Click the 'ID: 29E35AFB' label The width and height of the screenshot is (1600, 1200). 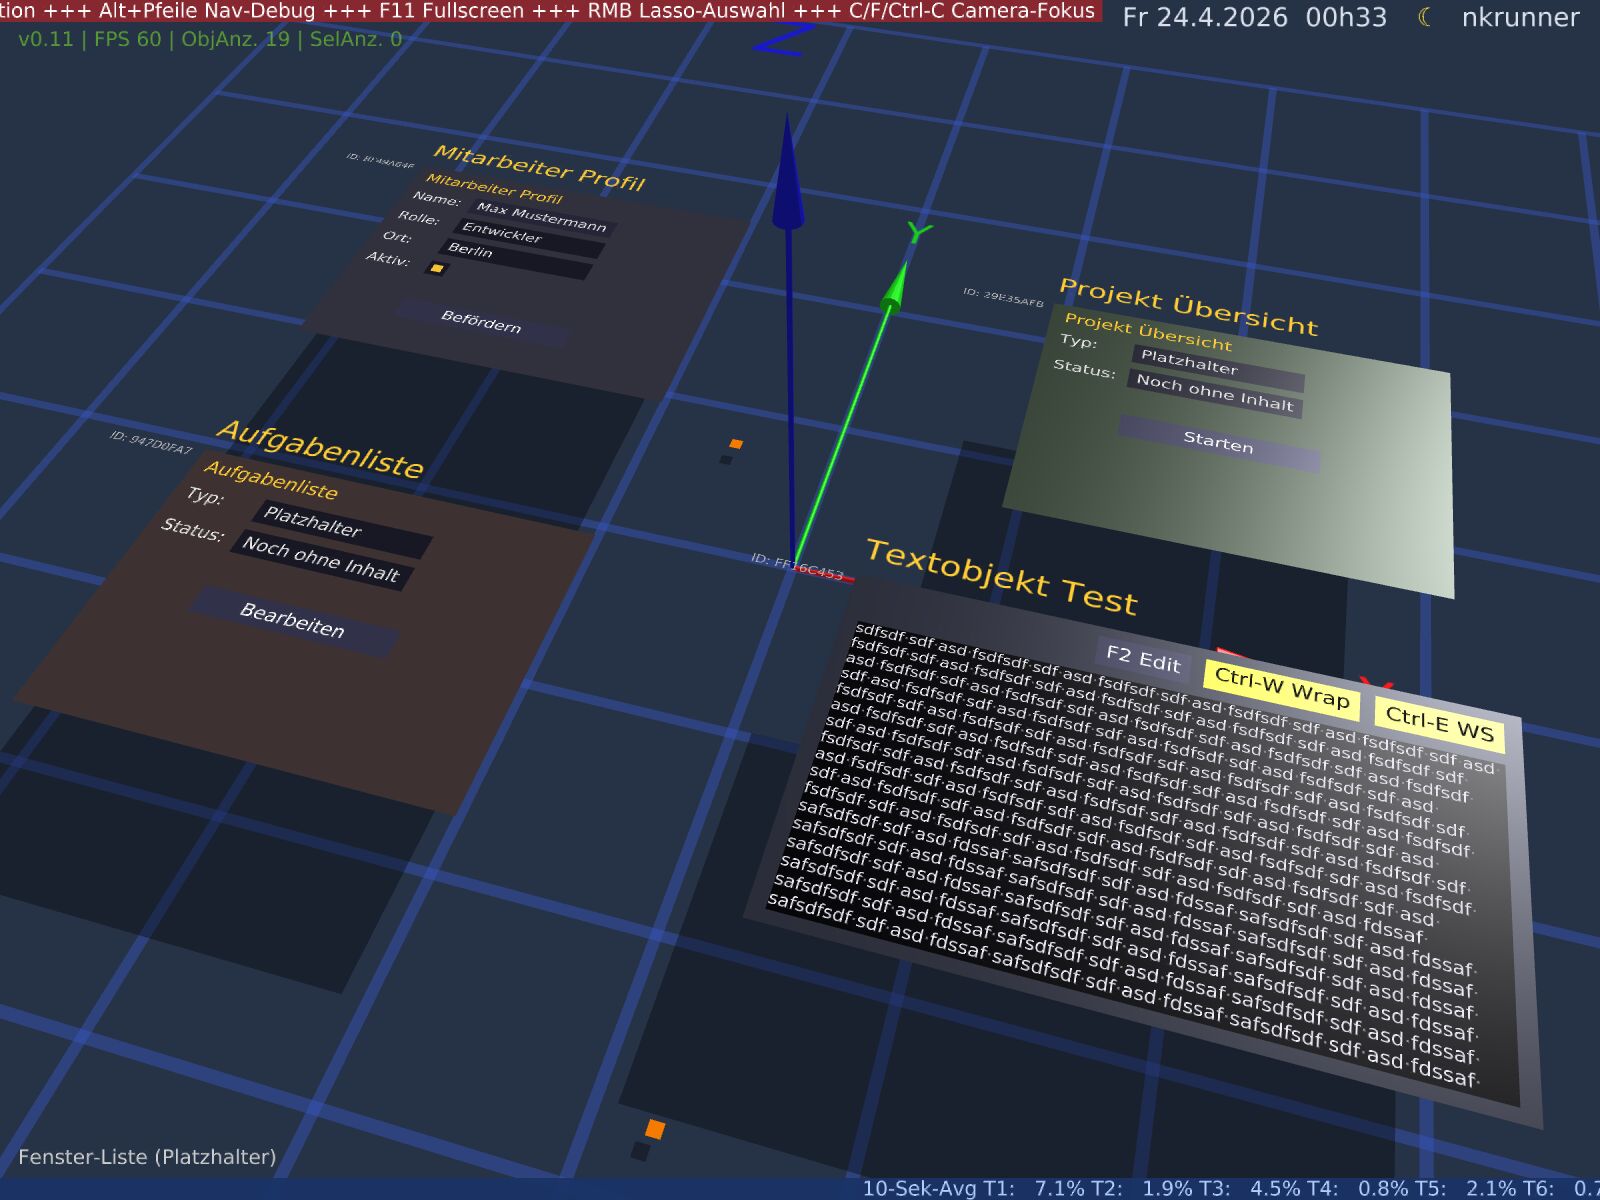click(x=1003, y=297)
